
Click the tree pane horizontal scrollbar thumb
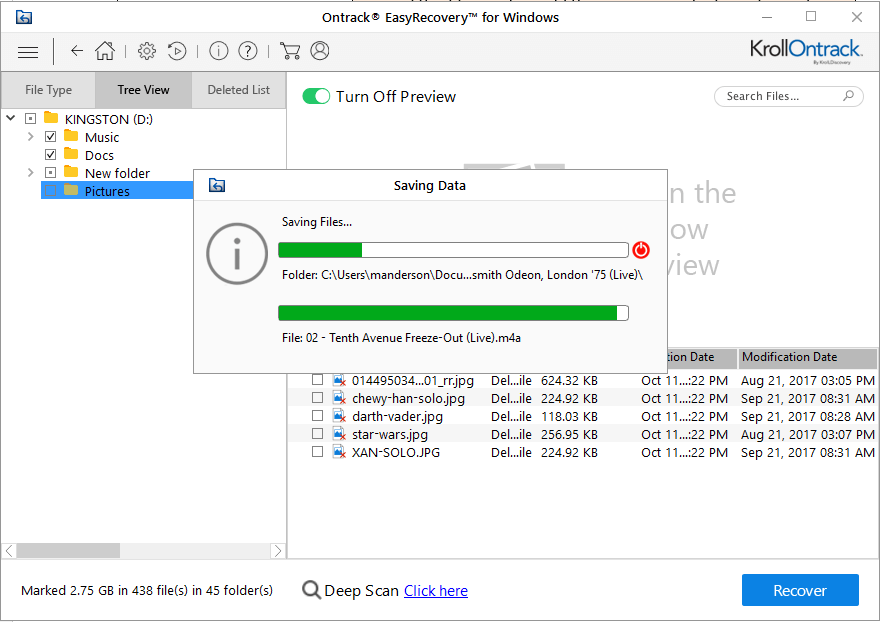(x=68, y=551)
